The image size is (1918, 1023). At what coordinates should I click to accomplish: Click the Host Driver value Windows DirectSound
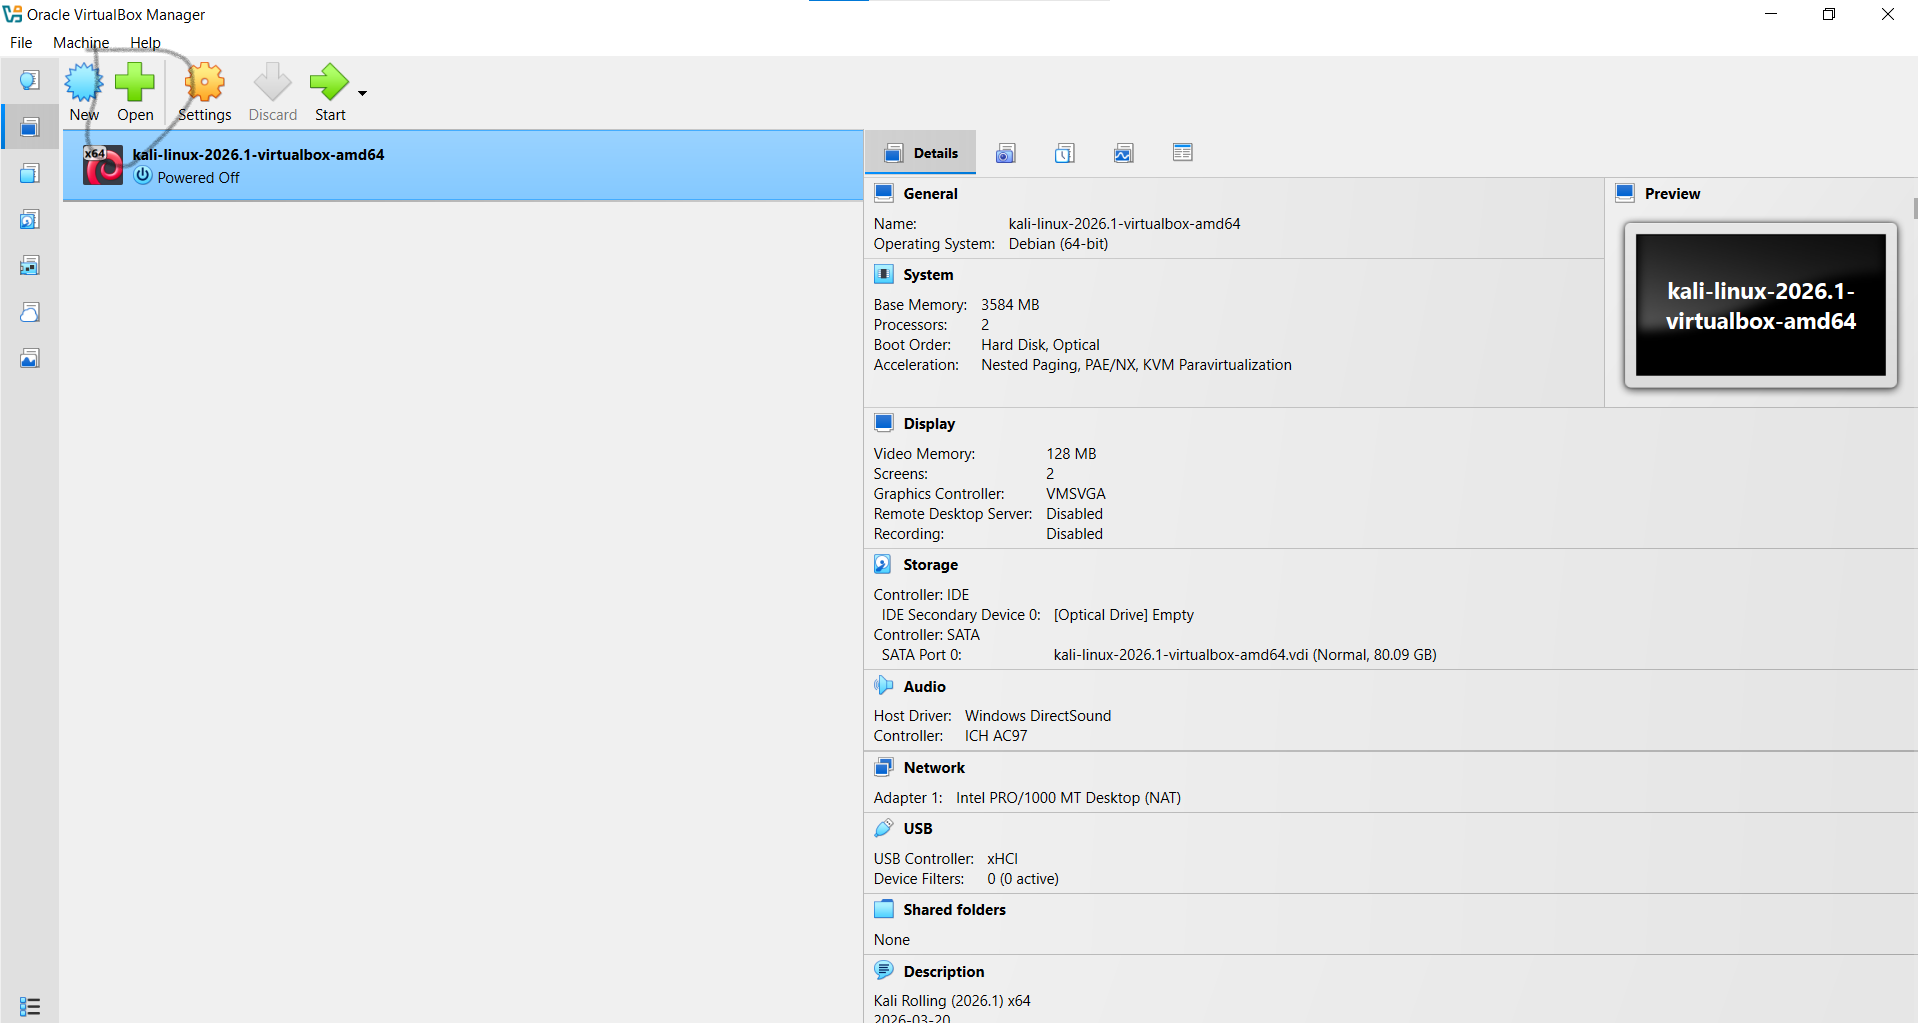(1038, 716)
